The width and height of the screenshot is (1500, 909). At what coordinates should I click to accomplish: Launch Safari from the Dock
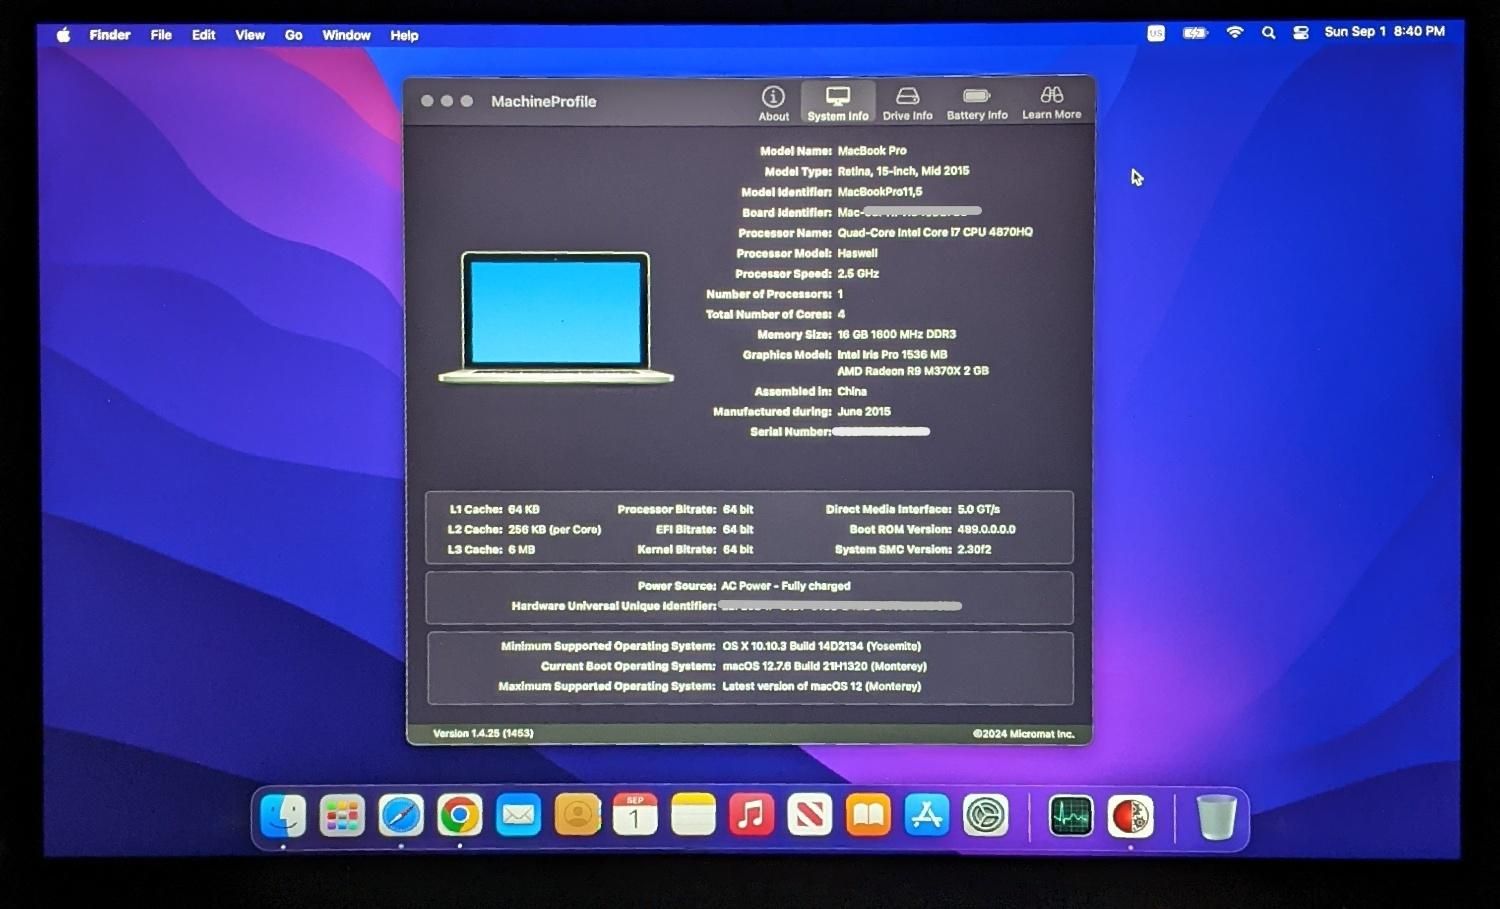[x=401, y=816]
